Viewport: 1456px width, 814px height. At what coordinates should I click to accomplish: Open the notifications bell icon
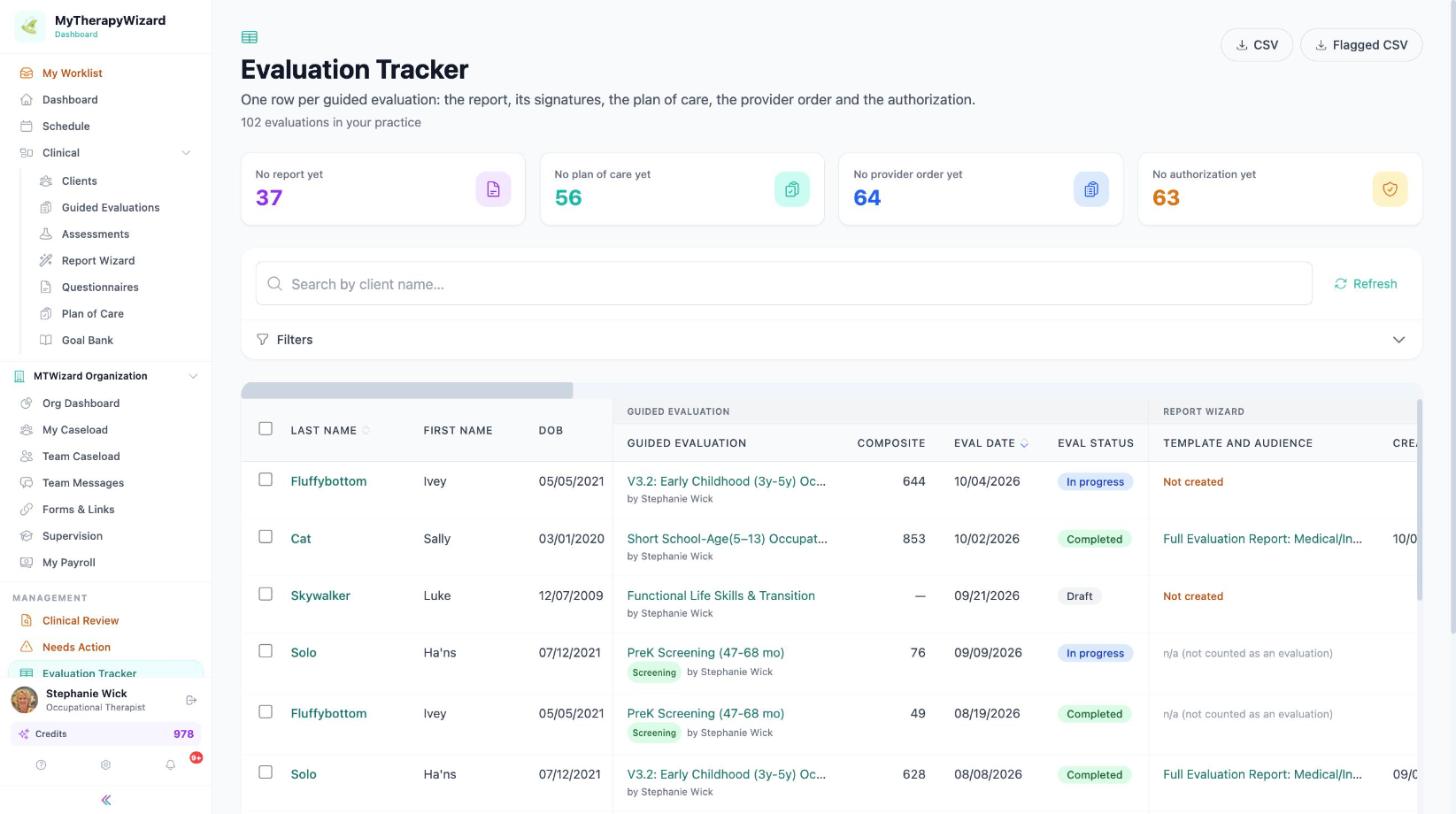170,765
